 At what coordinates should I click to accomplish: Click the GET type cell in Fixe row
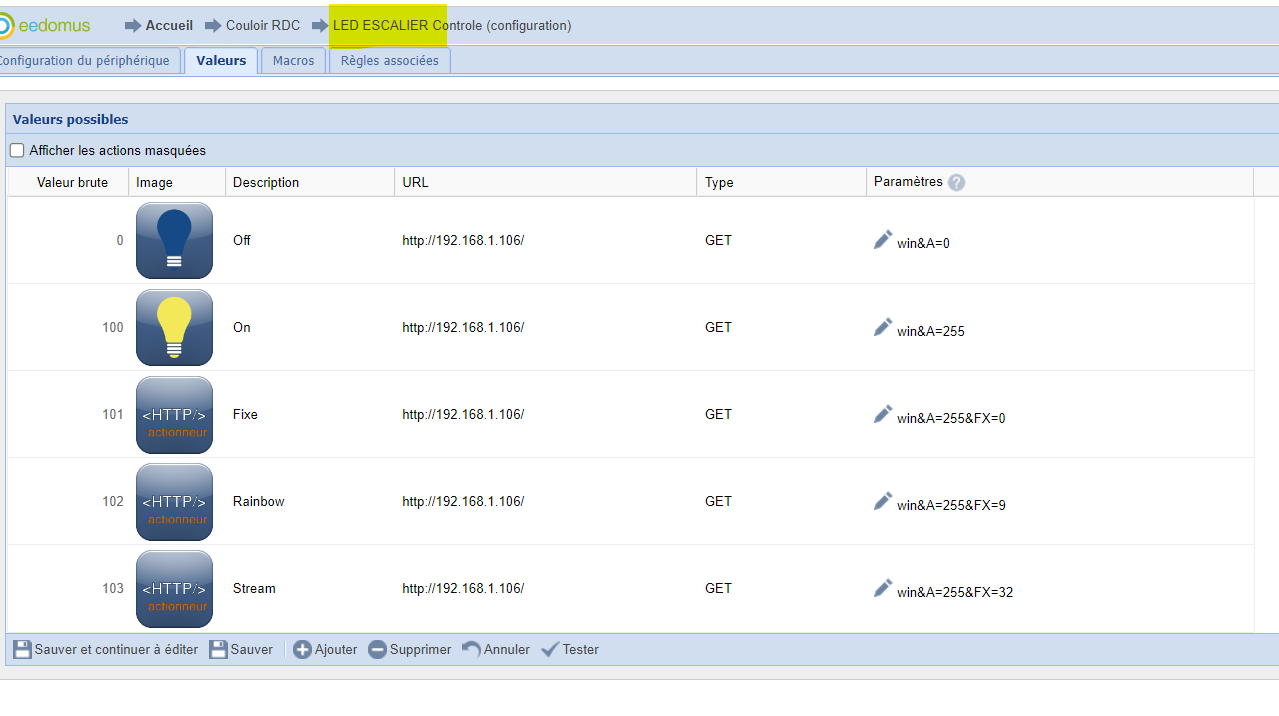click(x=781, y=414)
